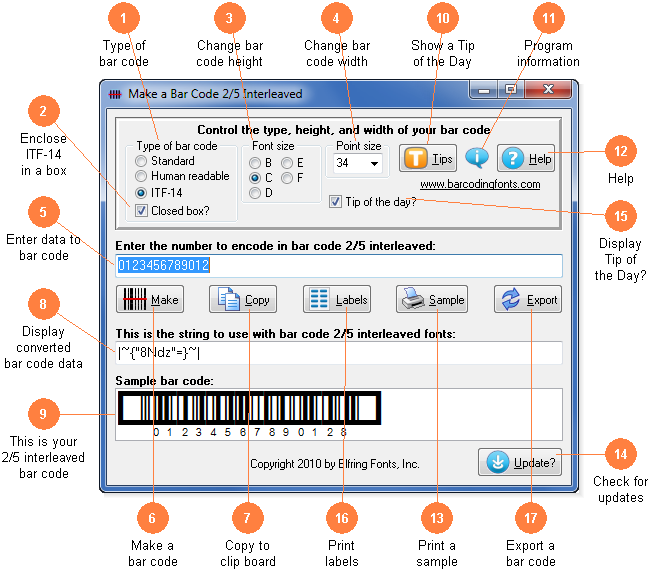Screen dimensions: 651x571
Task: Close the Make a Bar Code window
Action: (548, 89)
